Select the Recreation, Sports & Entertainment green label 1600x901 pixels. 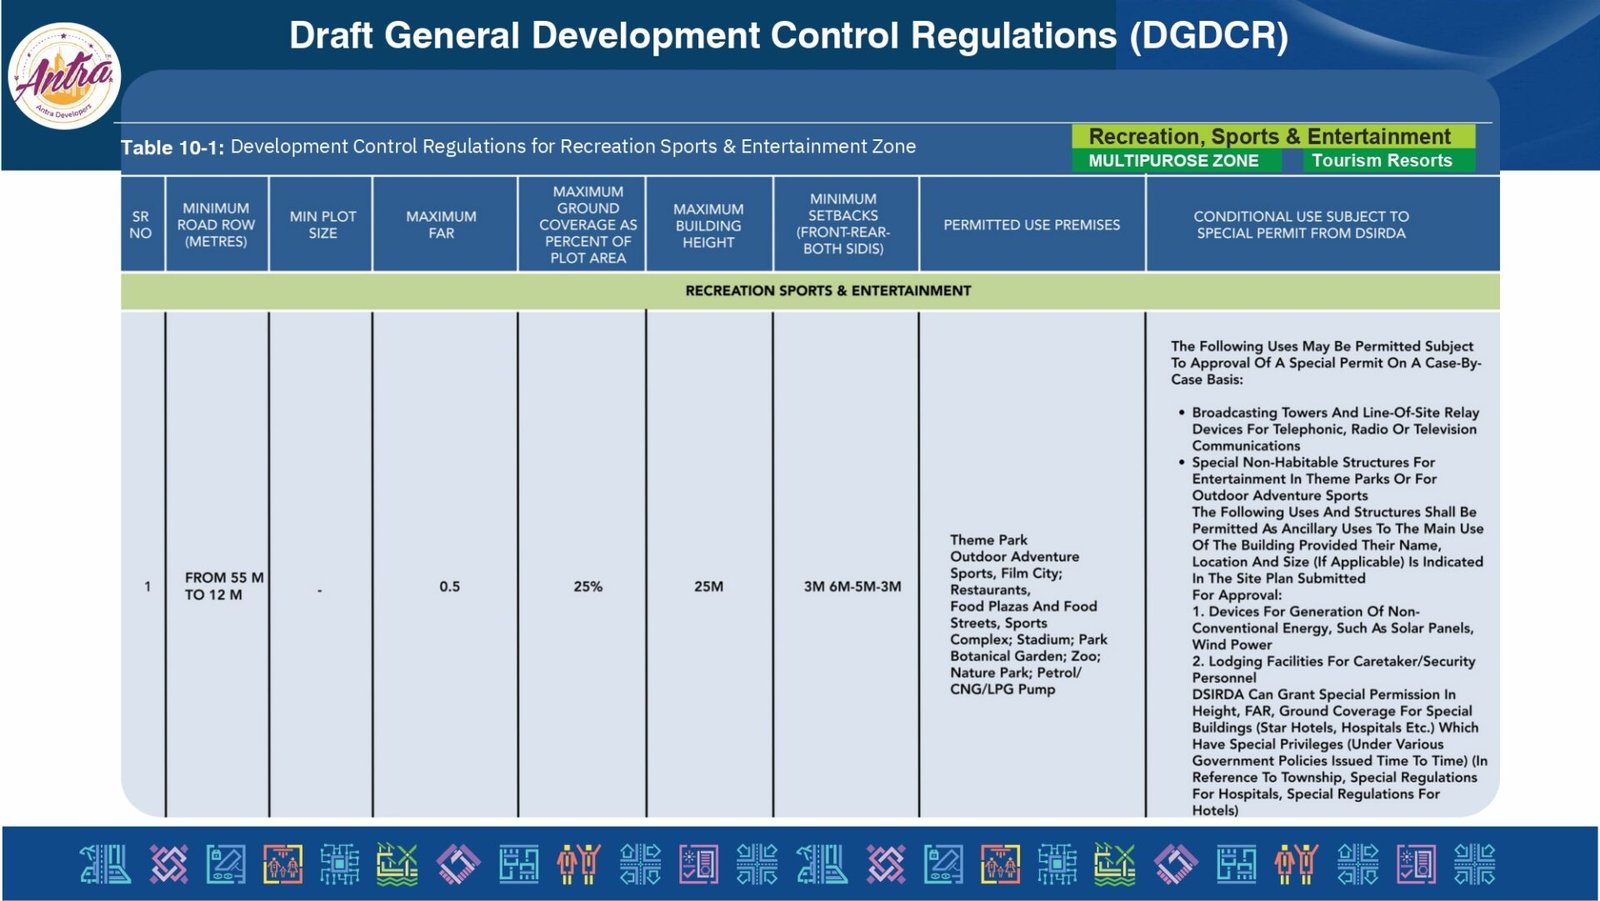pyautogui.click(x=1269, y=136)
